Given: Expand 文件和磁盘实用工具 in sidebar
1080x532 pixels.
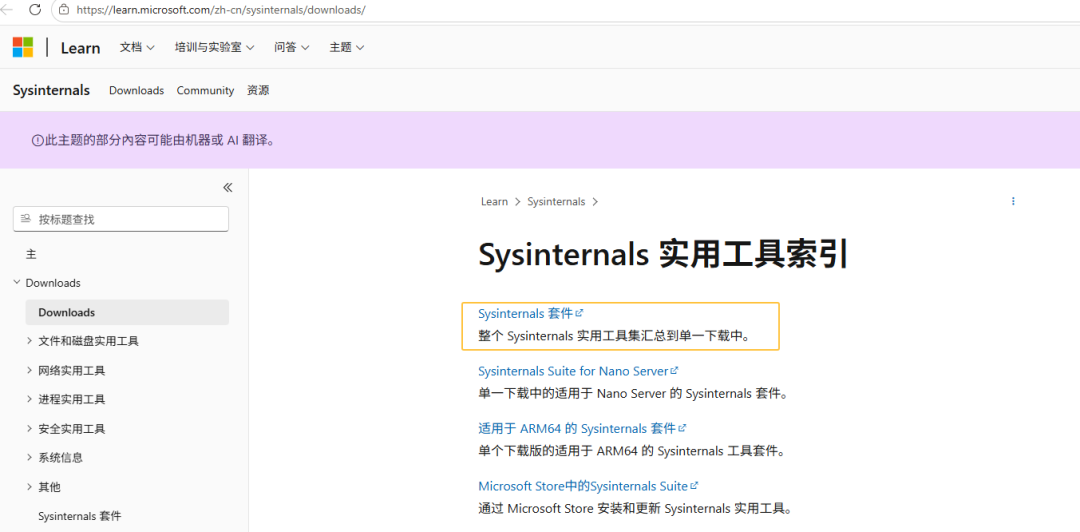Looking at the screenshot, I should (30, 341).
